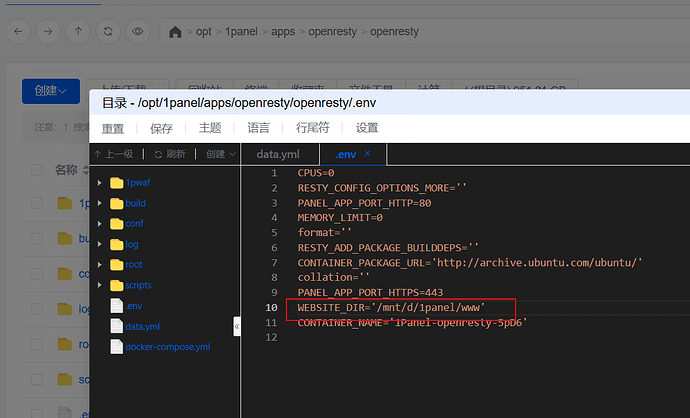Open first 'openresty' breadcrumb segment
This screenshot has width=690, height=418.
click(332, 32)
